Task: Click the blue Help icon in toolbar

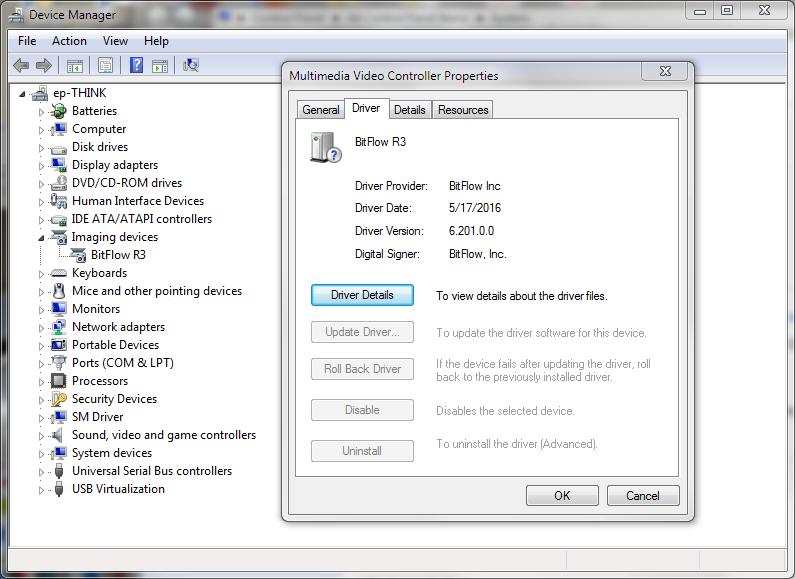Action: point(136,66)
